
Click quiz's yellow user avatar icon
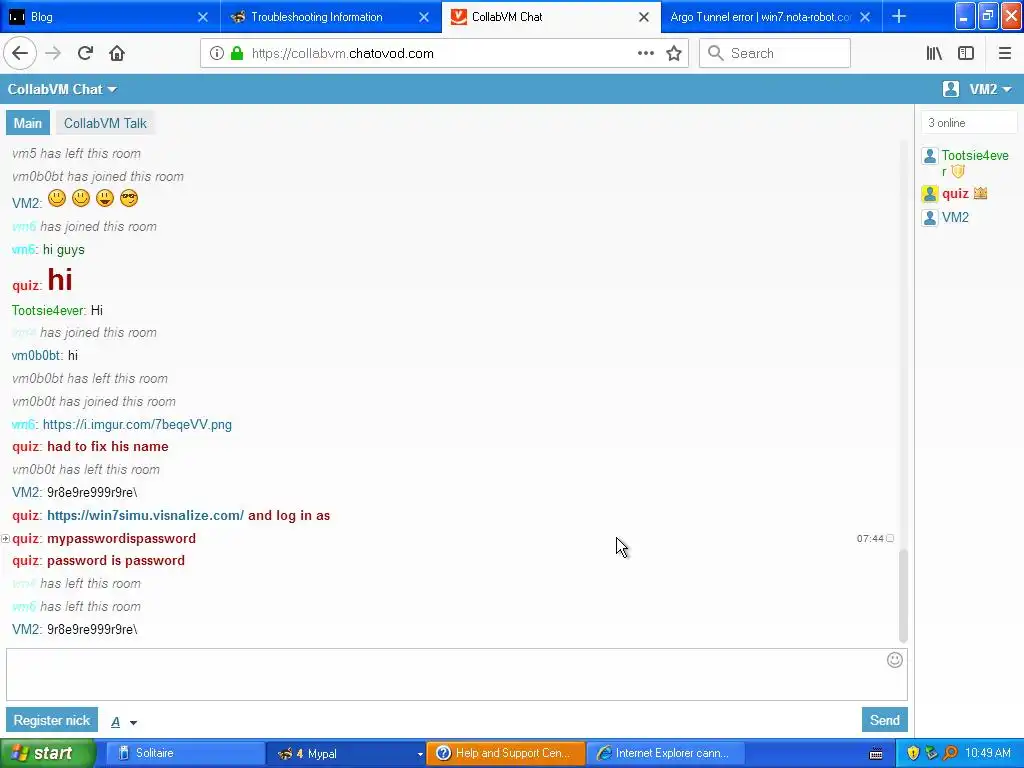(x=930, y=193)
